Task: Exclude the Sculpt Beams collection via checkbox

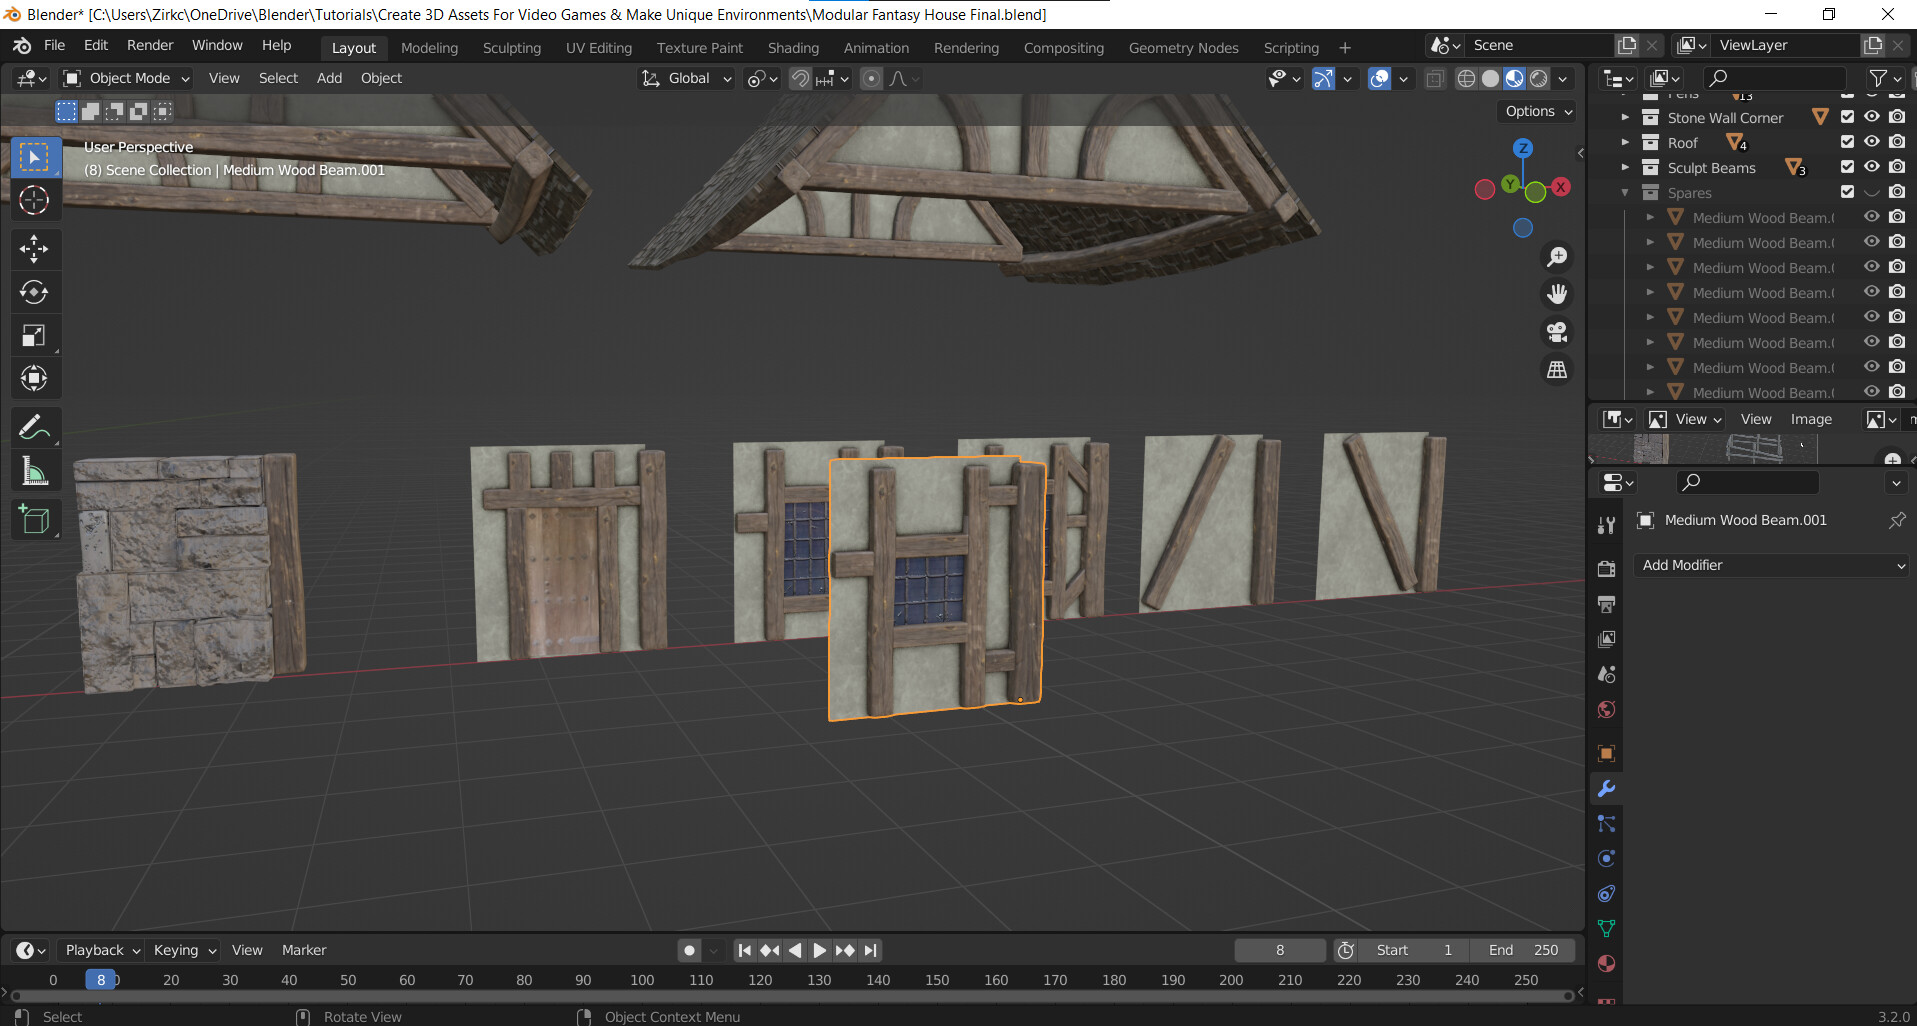Action: [1847, 167]
